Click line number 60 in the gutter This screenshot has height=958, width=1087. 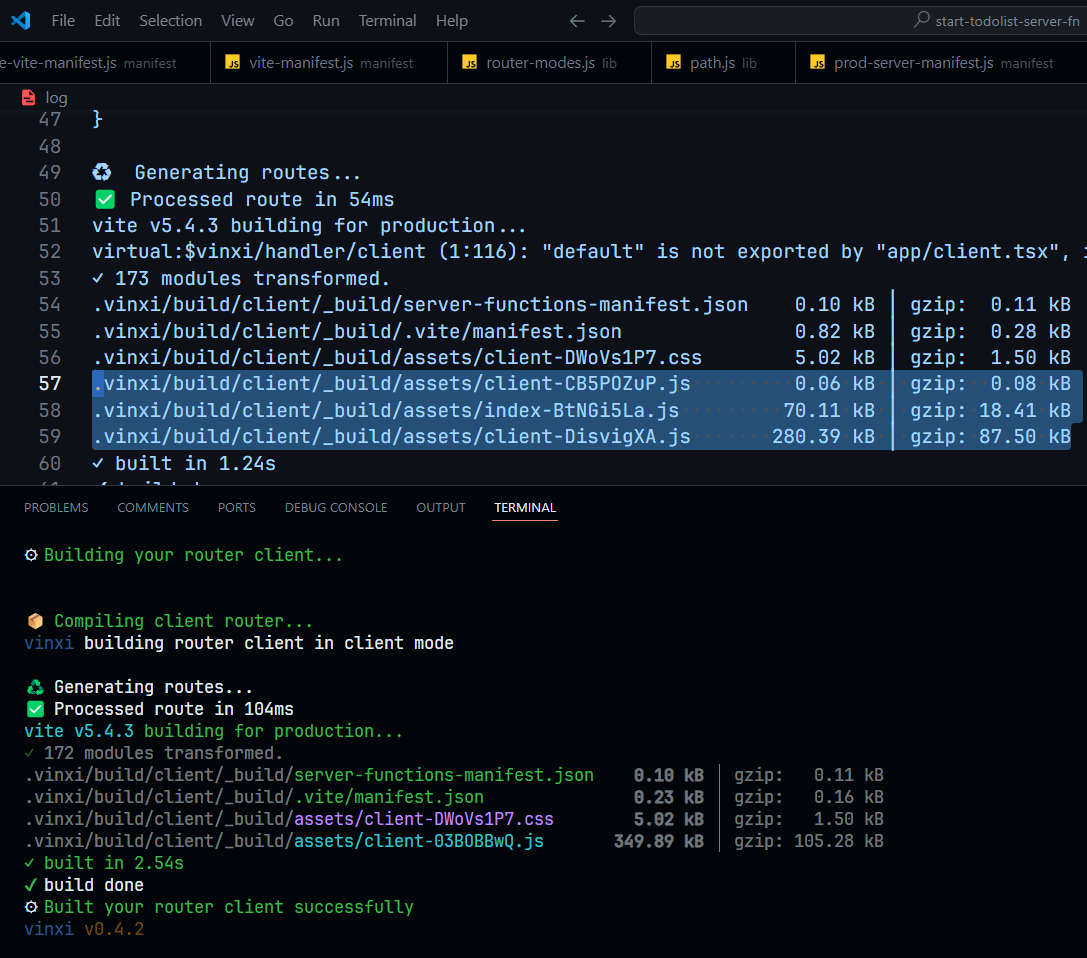pos(50,463)
